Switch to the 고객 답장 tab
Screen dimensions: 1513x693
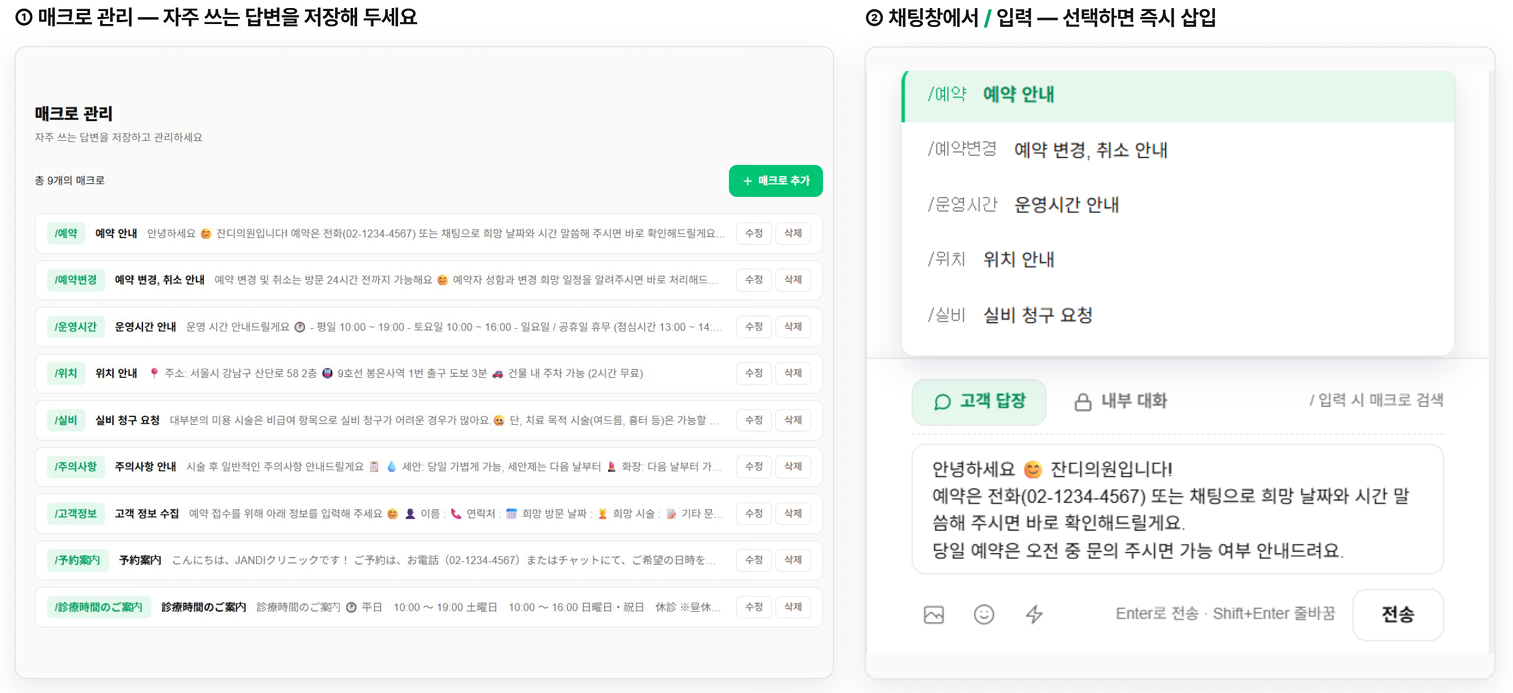(979, 402)
